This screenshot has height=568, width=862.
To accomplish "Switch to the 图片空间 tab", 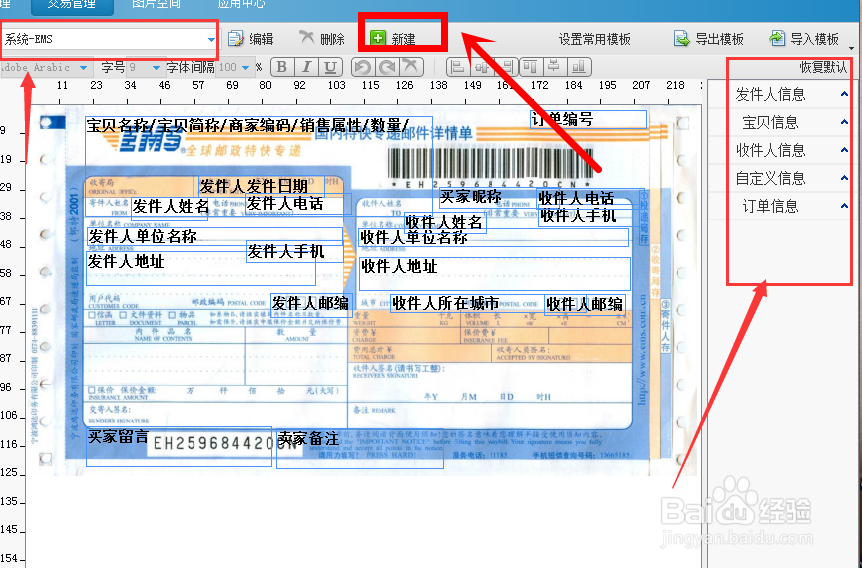I will [x=156, y=4].
